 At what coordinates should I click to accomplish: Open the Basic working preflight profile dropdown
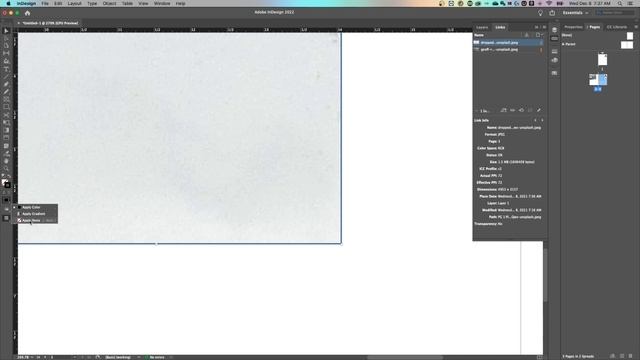pos(139,357)
